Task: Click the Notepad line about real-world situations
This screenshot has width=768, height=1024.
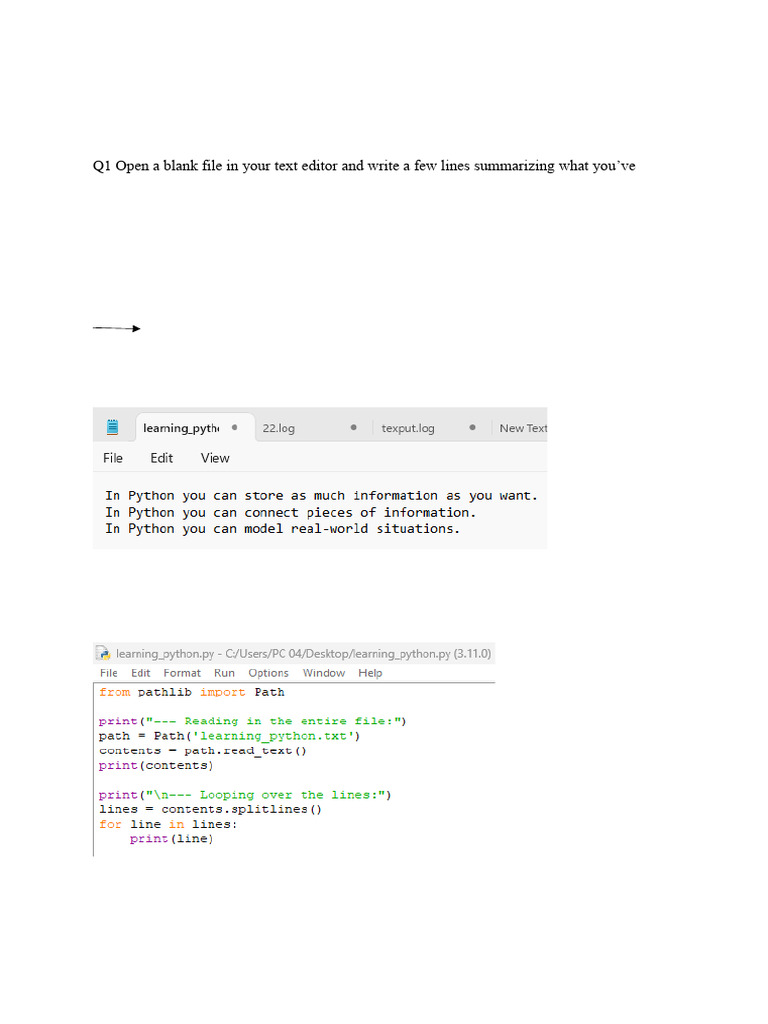Action: (282, 528)
